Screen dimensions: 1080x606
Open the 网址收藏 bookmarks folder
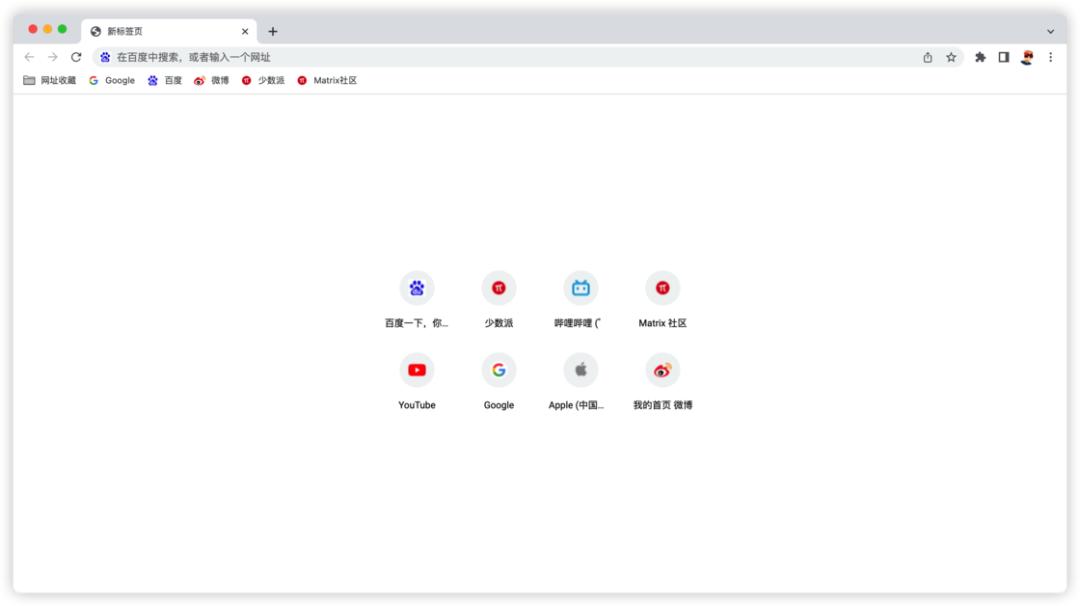[x=50, y=81]
